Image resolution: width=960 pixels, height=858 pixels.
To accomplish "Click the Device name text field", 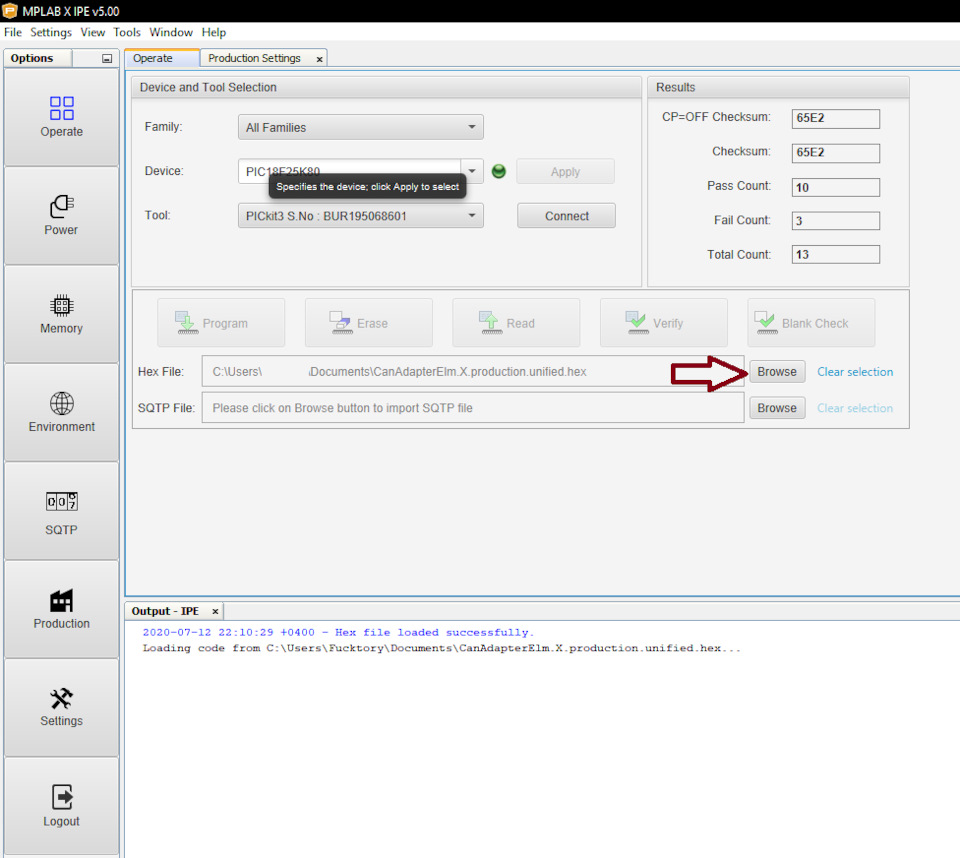I will (349, 171).
